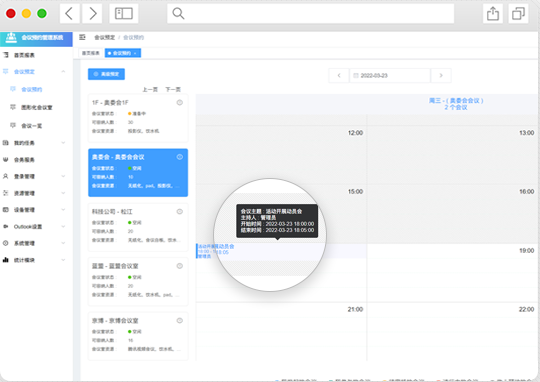Toggle the browser sidebar panel icon
The image size is (540, 382).
pyautogui.click(x=124, y=14)
